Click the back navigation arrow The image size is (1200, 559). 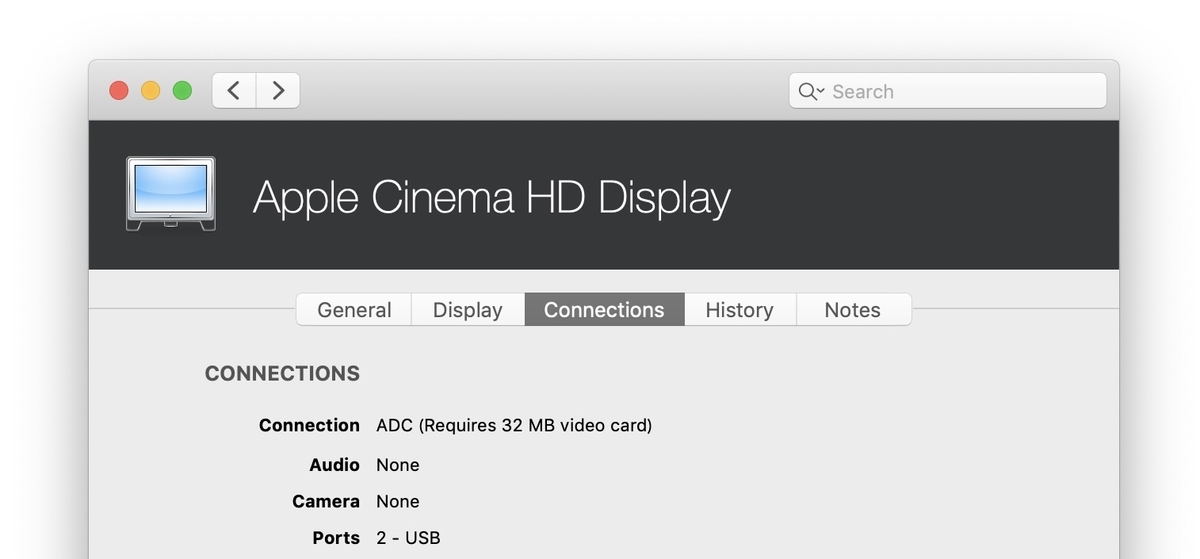click(x=234, y=91)
